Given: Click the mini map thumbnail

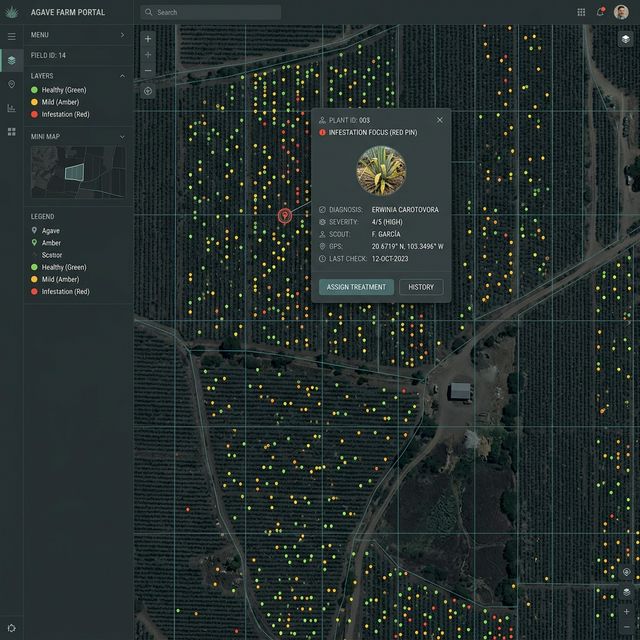Looking at the screenshot, I should point(78,172).
